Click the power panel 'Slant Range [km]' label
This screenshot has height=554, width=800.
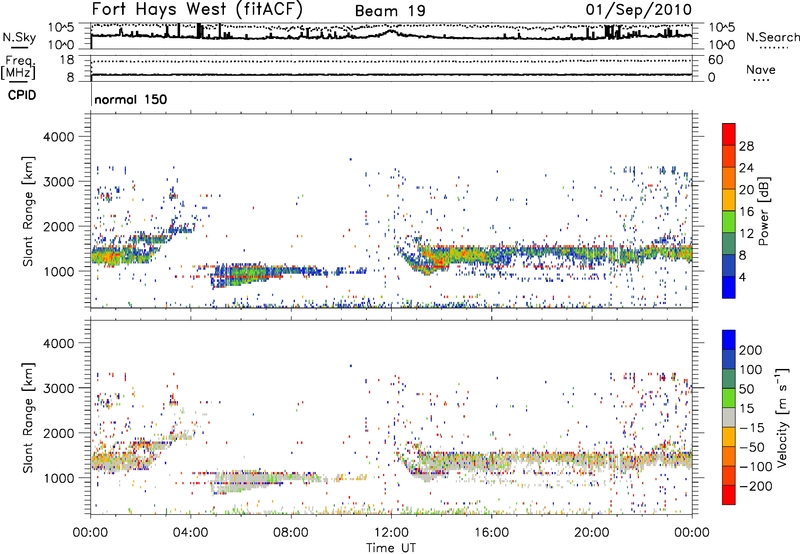pyautogui.click(x=28, y=211)
